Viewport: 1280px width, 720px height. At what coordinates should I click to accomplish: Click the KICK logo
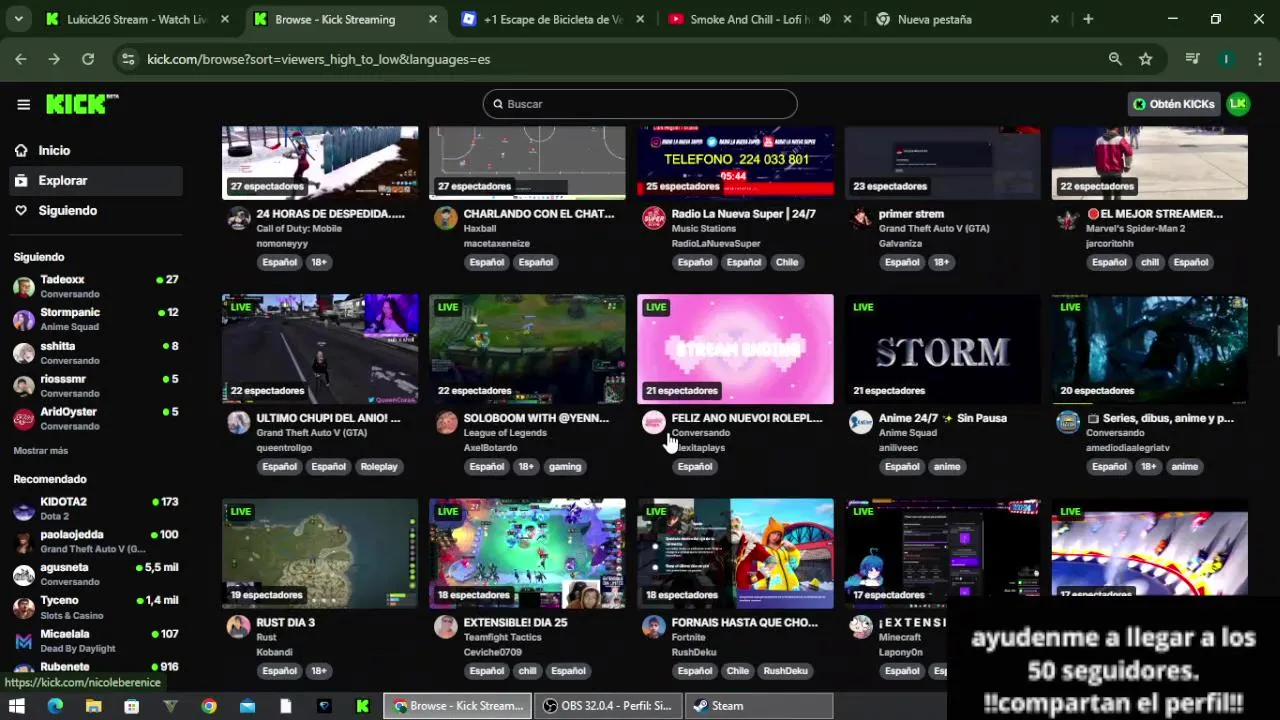tap(82, 104)
